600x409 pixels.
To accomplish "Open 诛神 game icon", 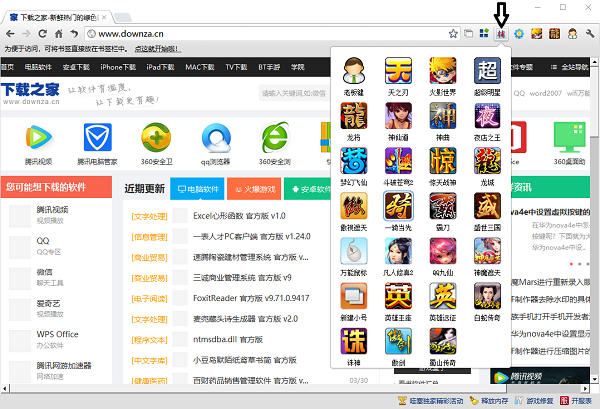I will point(354,341).
